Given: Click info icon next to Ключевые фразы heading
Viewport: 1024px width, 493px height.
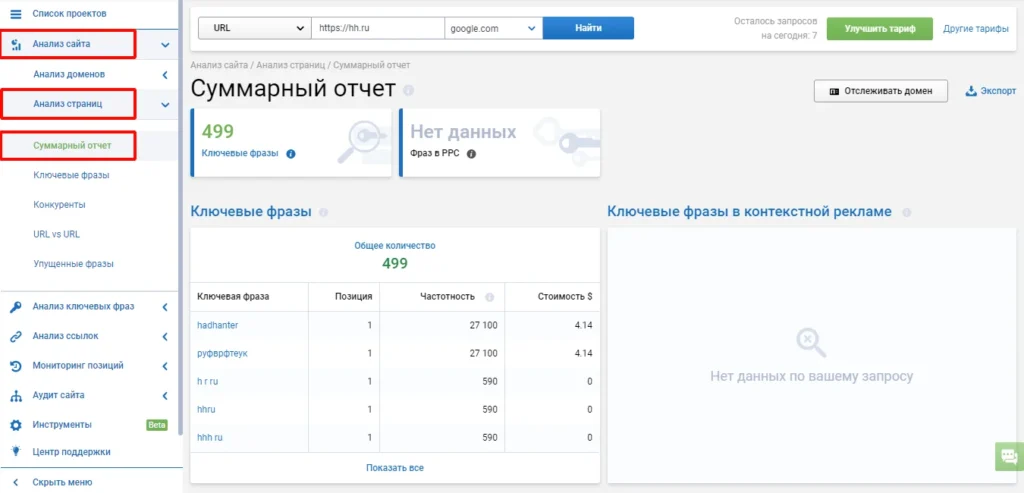Looking at the screenshot, I should click(323, 212).
